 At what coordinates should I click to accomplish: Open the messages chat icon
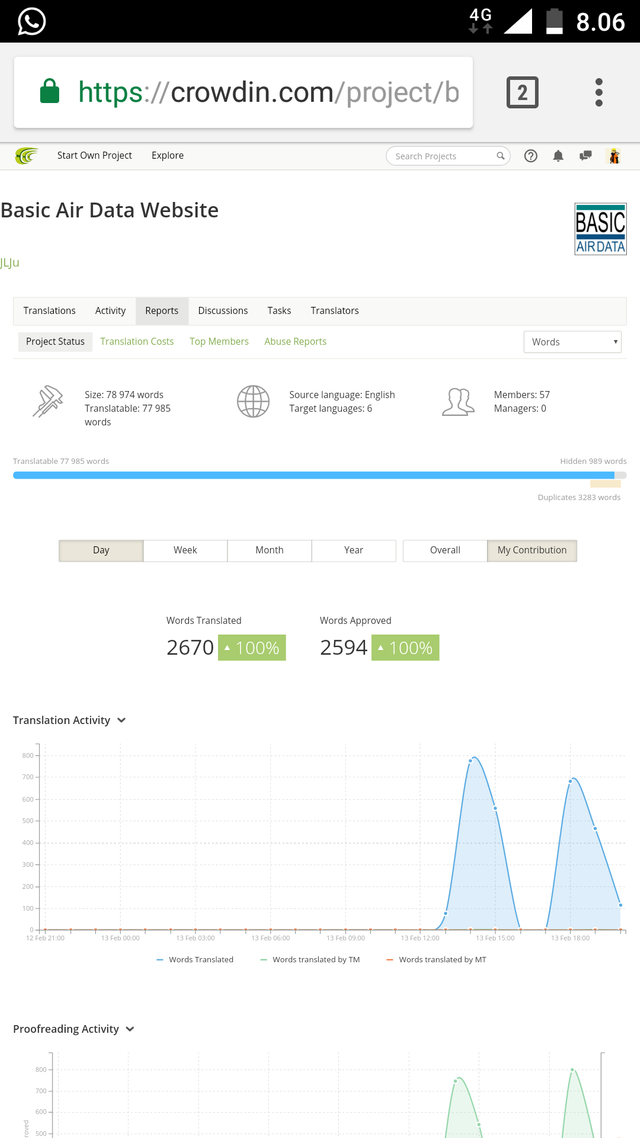pyautogui.click(x=586, y=155)
